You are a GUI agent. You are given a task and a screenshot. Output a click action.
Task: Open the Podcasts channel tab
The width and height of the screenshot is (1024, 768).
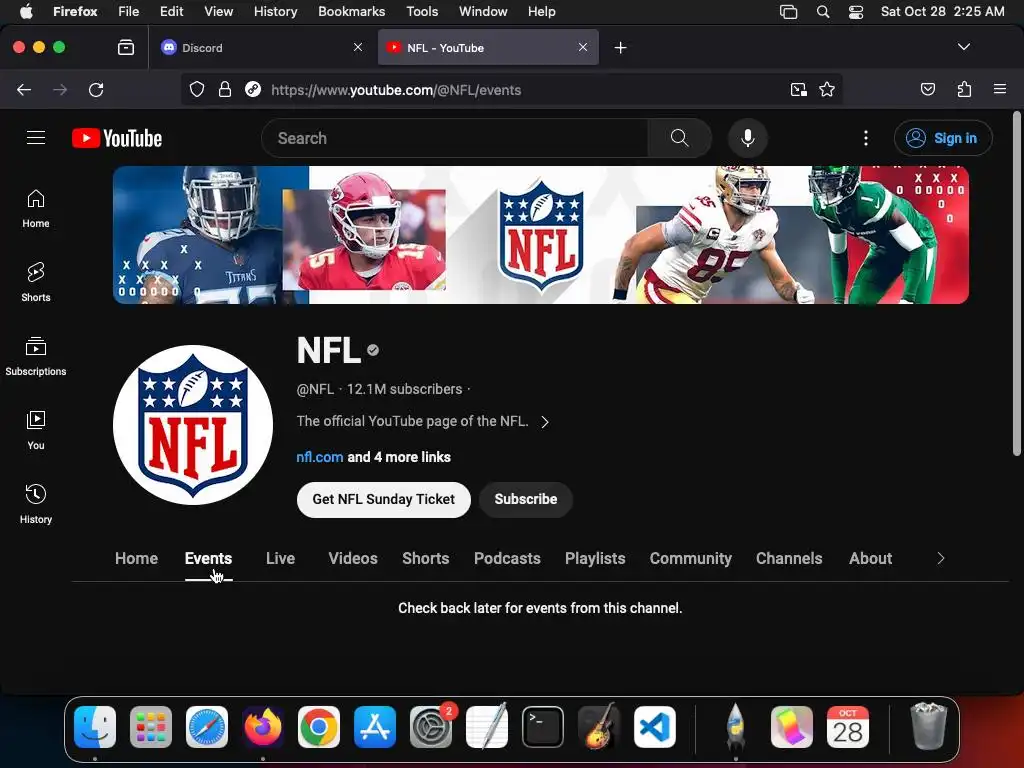507,558
